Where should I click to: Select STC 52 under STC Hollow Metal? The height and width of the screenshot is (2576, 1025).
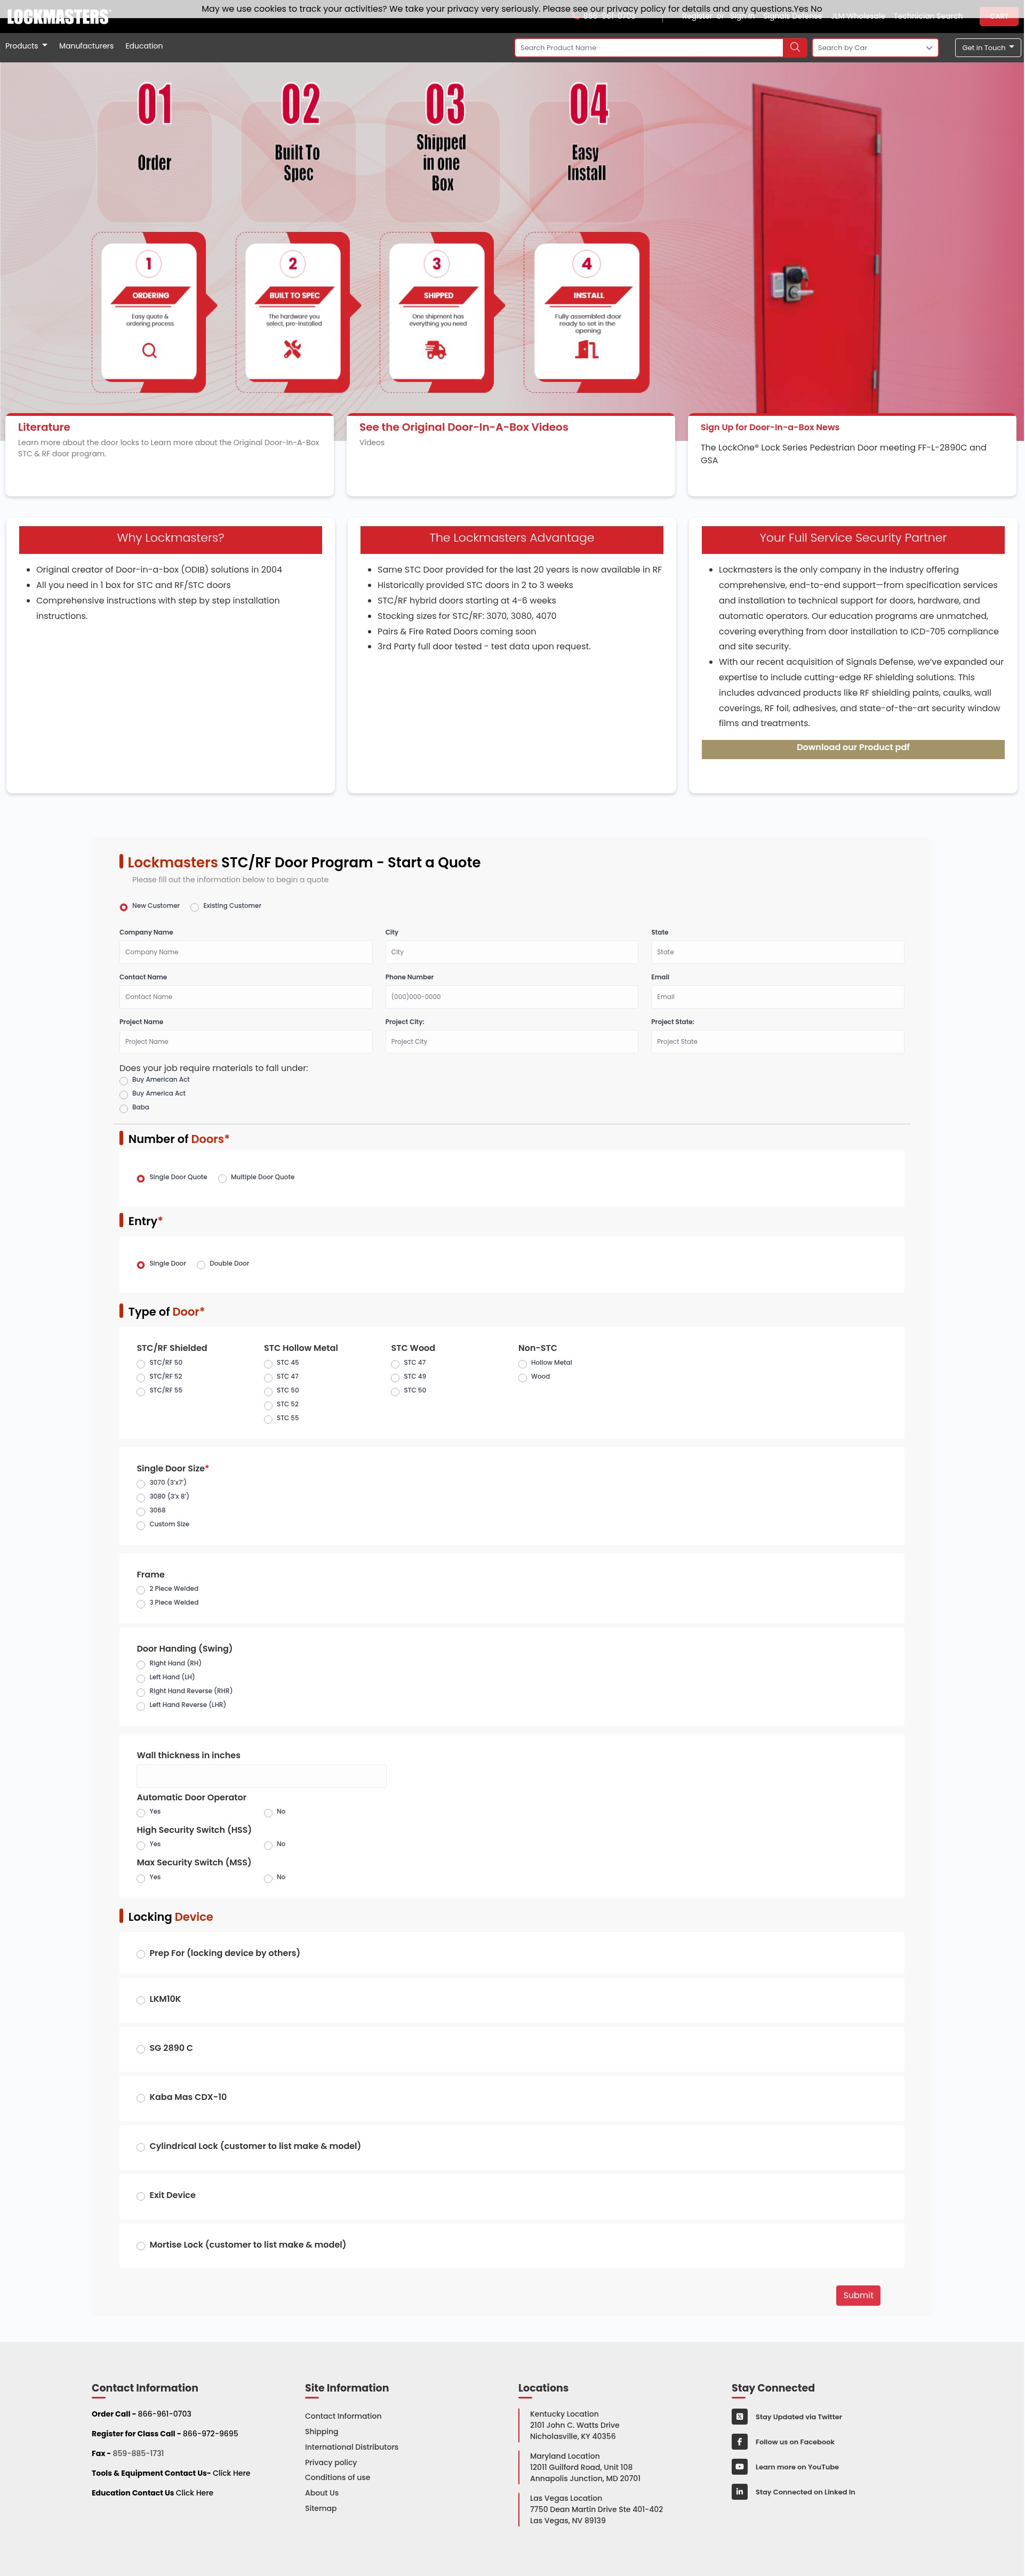(x=268, y=1406)
